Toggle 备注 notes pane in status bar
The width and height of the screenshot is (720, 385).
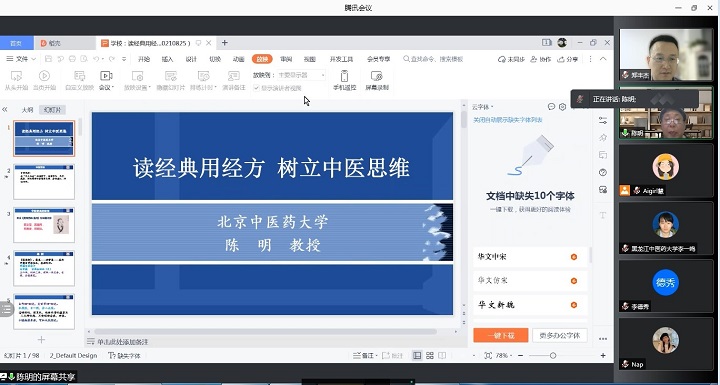365,356
